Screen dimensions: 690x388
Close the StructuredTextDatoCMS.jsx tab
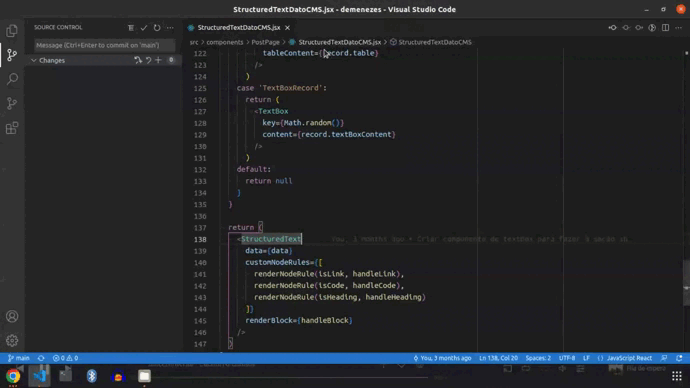coord(287,28)
